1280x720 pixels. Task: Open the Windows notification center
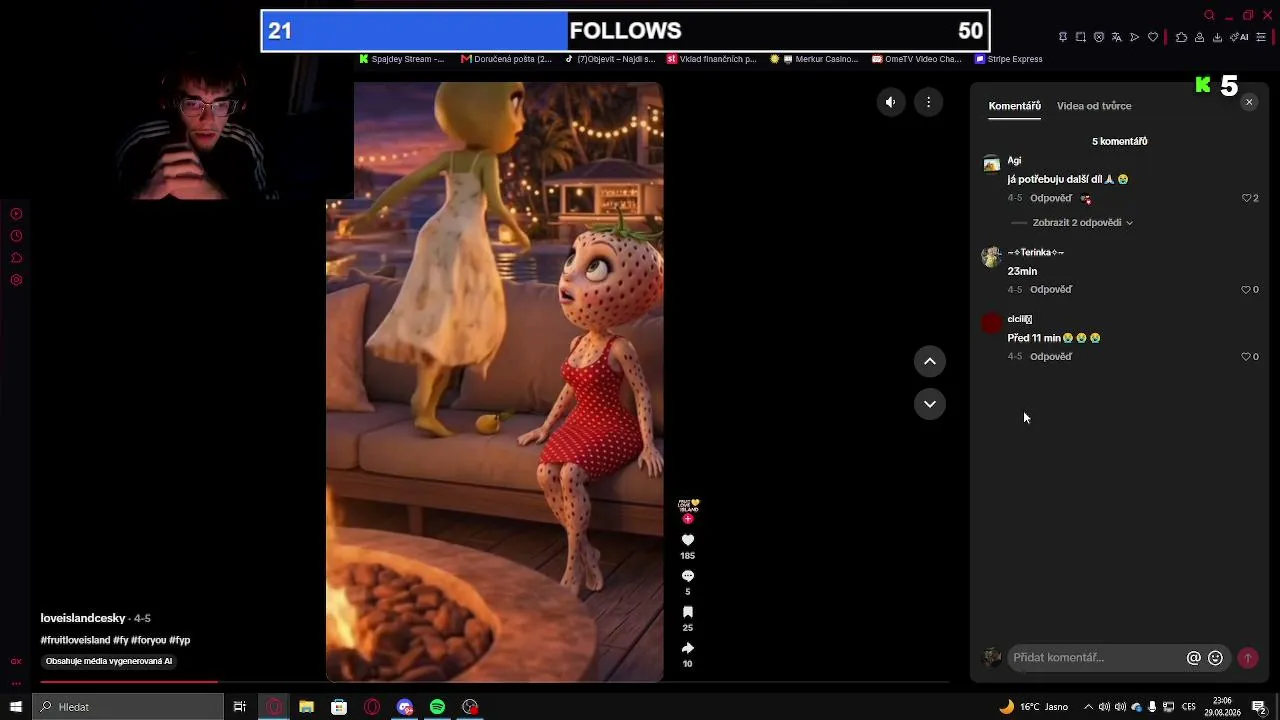pos(1259,707)
